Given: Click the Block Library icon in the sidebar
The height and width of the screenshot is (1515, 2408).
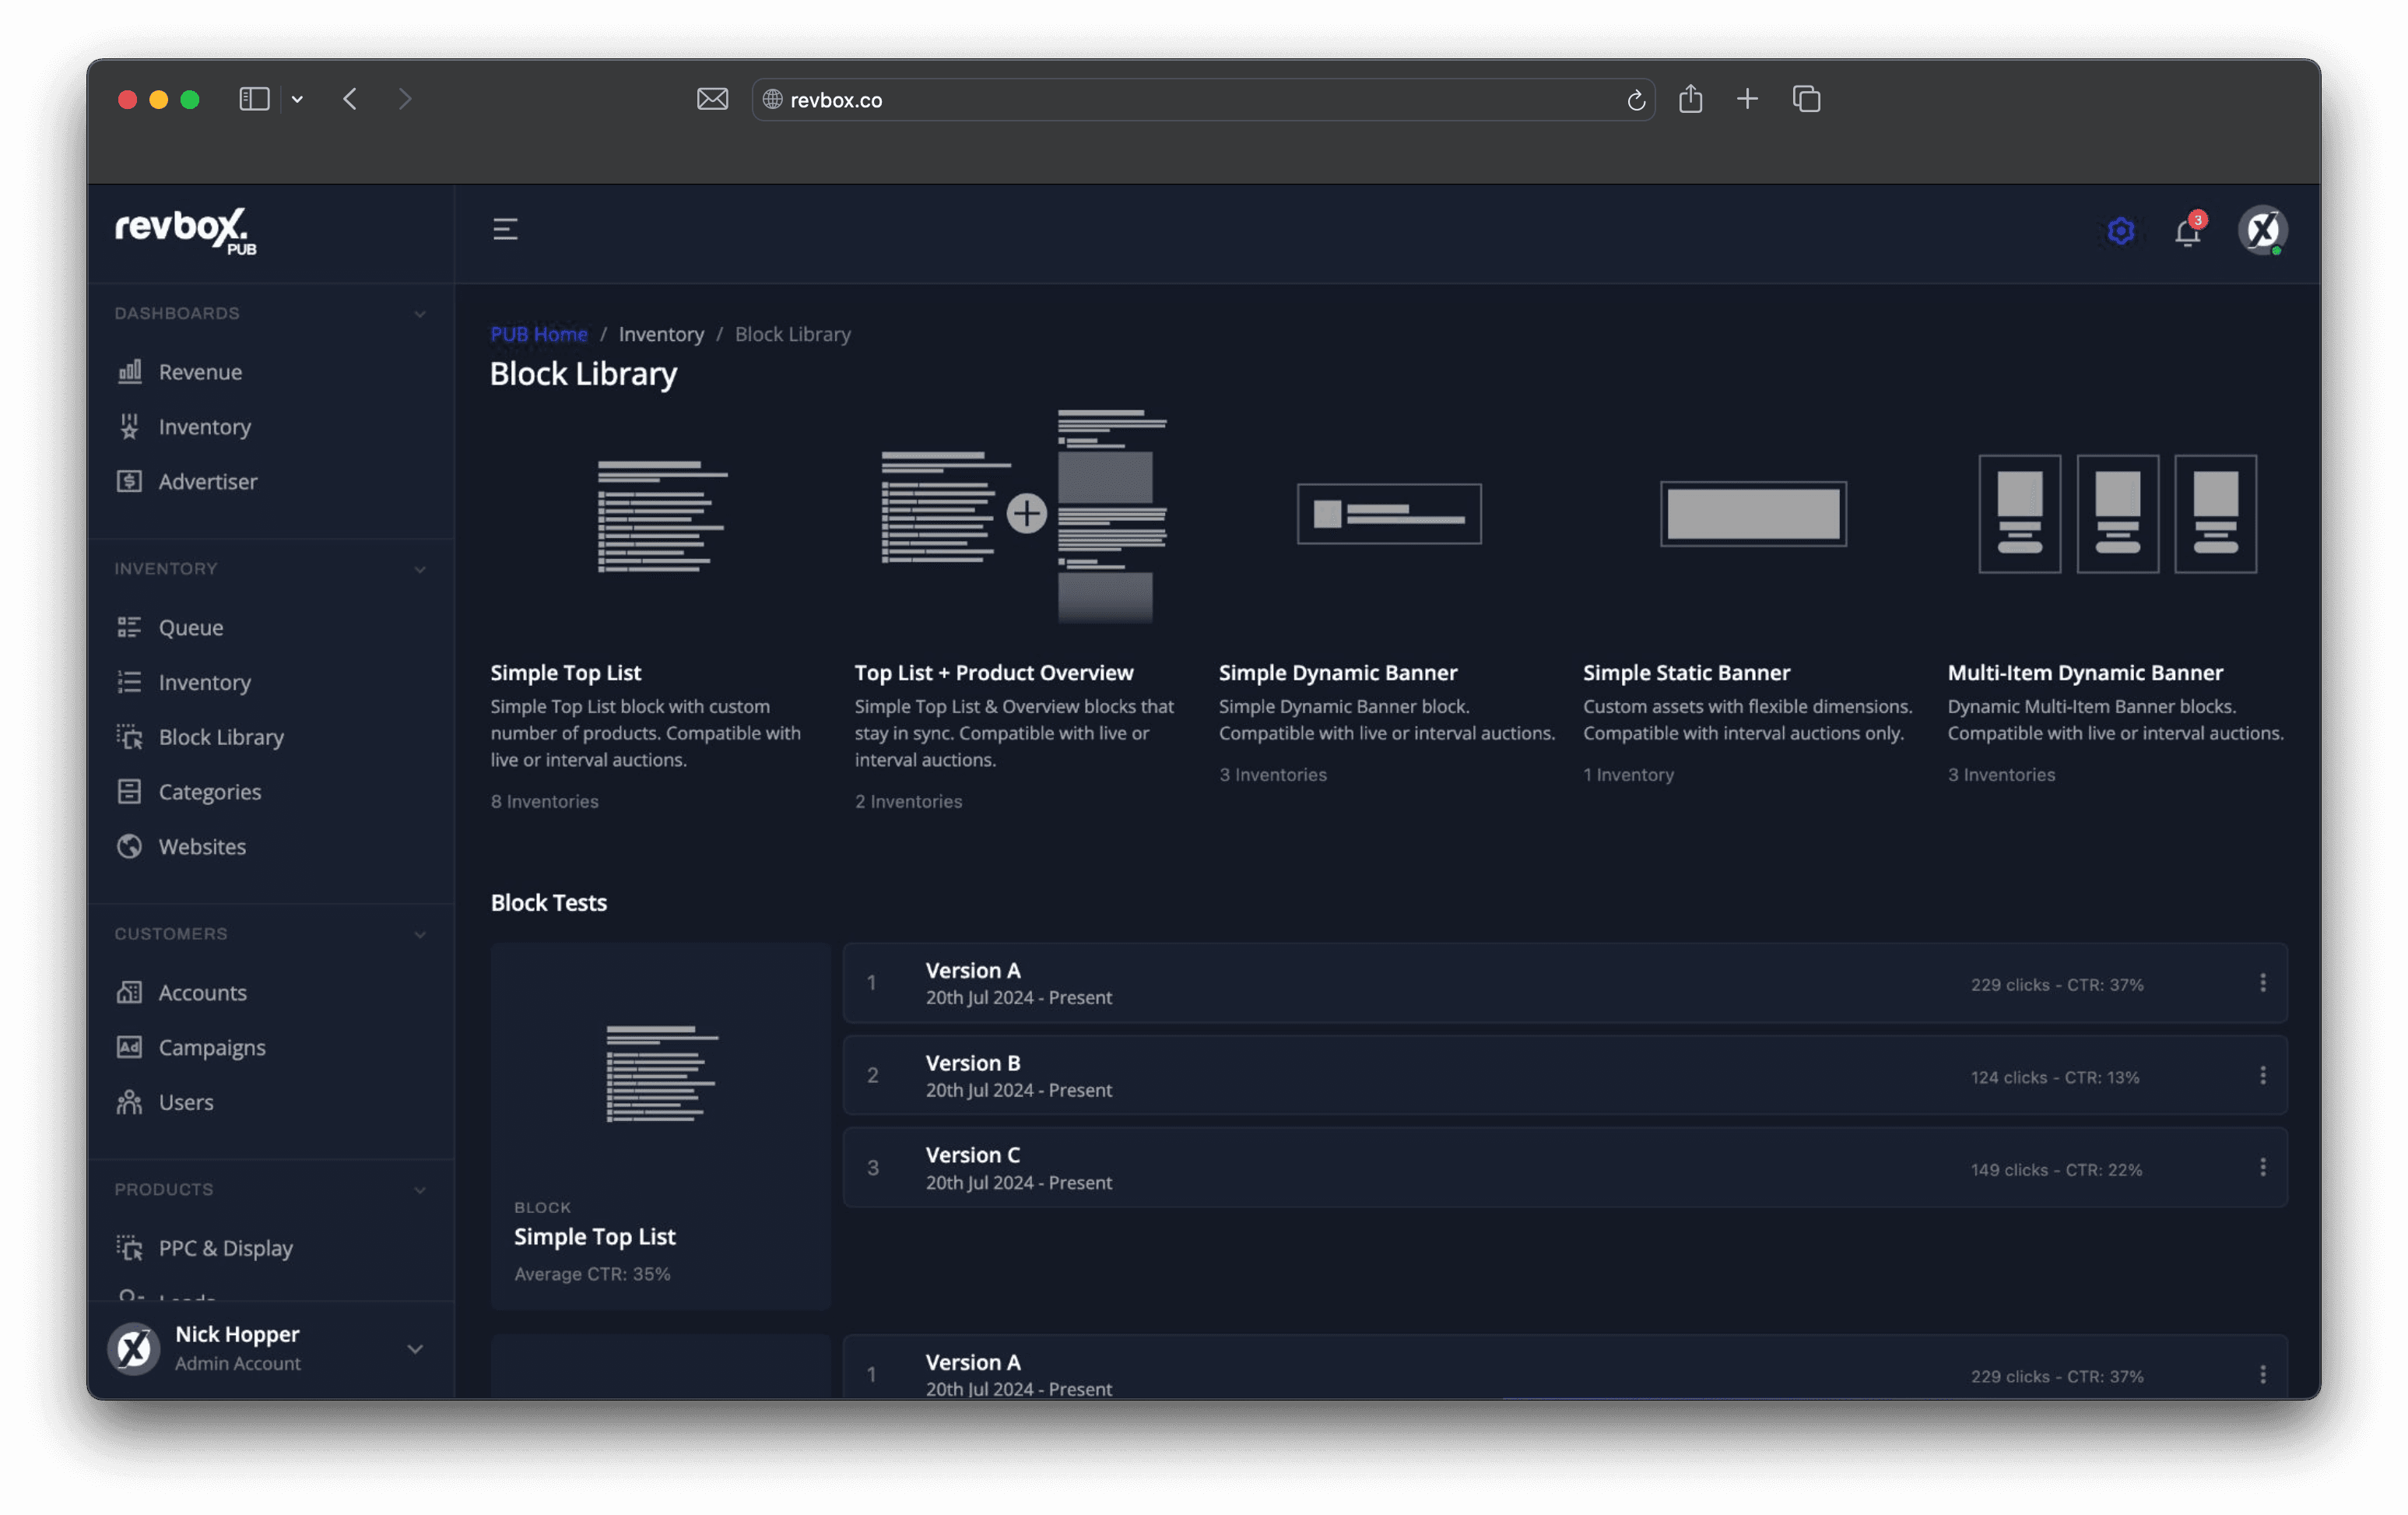Looking at the screenshot, I should coord(130,738).
